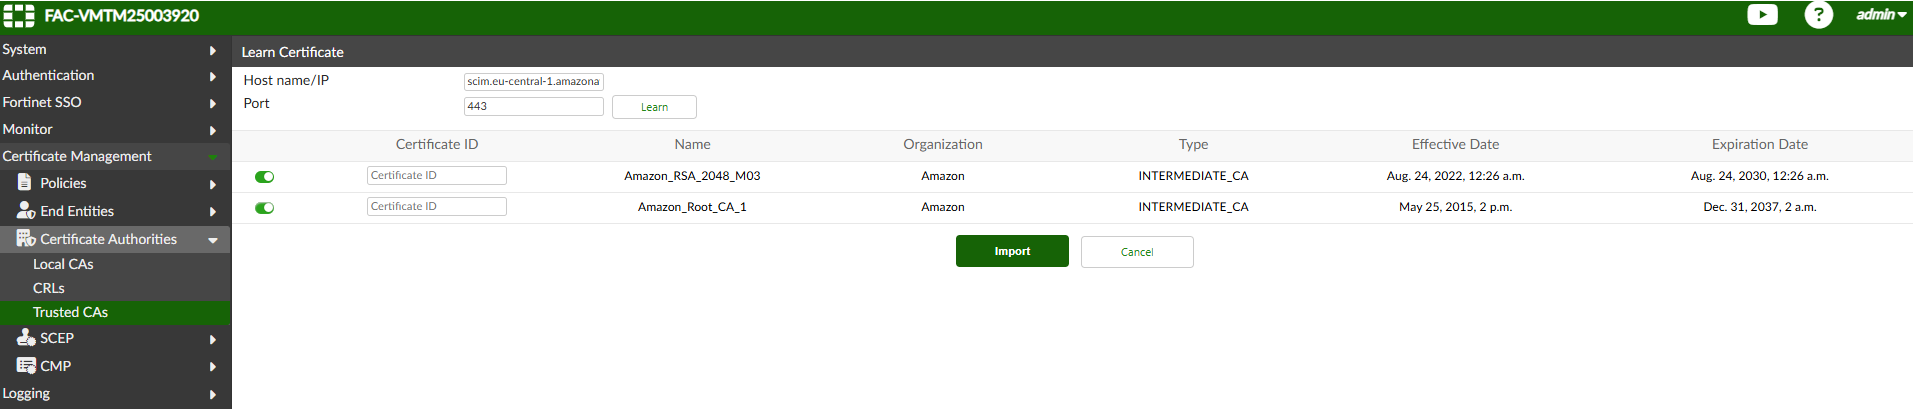Open the YouTube video help icon
Viewport: 1913px width, 409px height.
pyautogui.click(x=1762, y=14)
